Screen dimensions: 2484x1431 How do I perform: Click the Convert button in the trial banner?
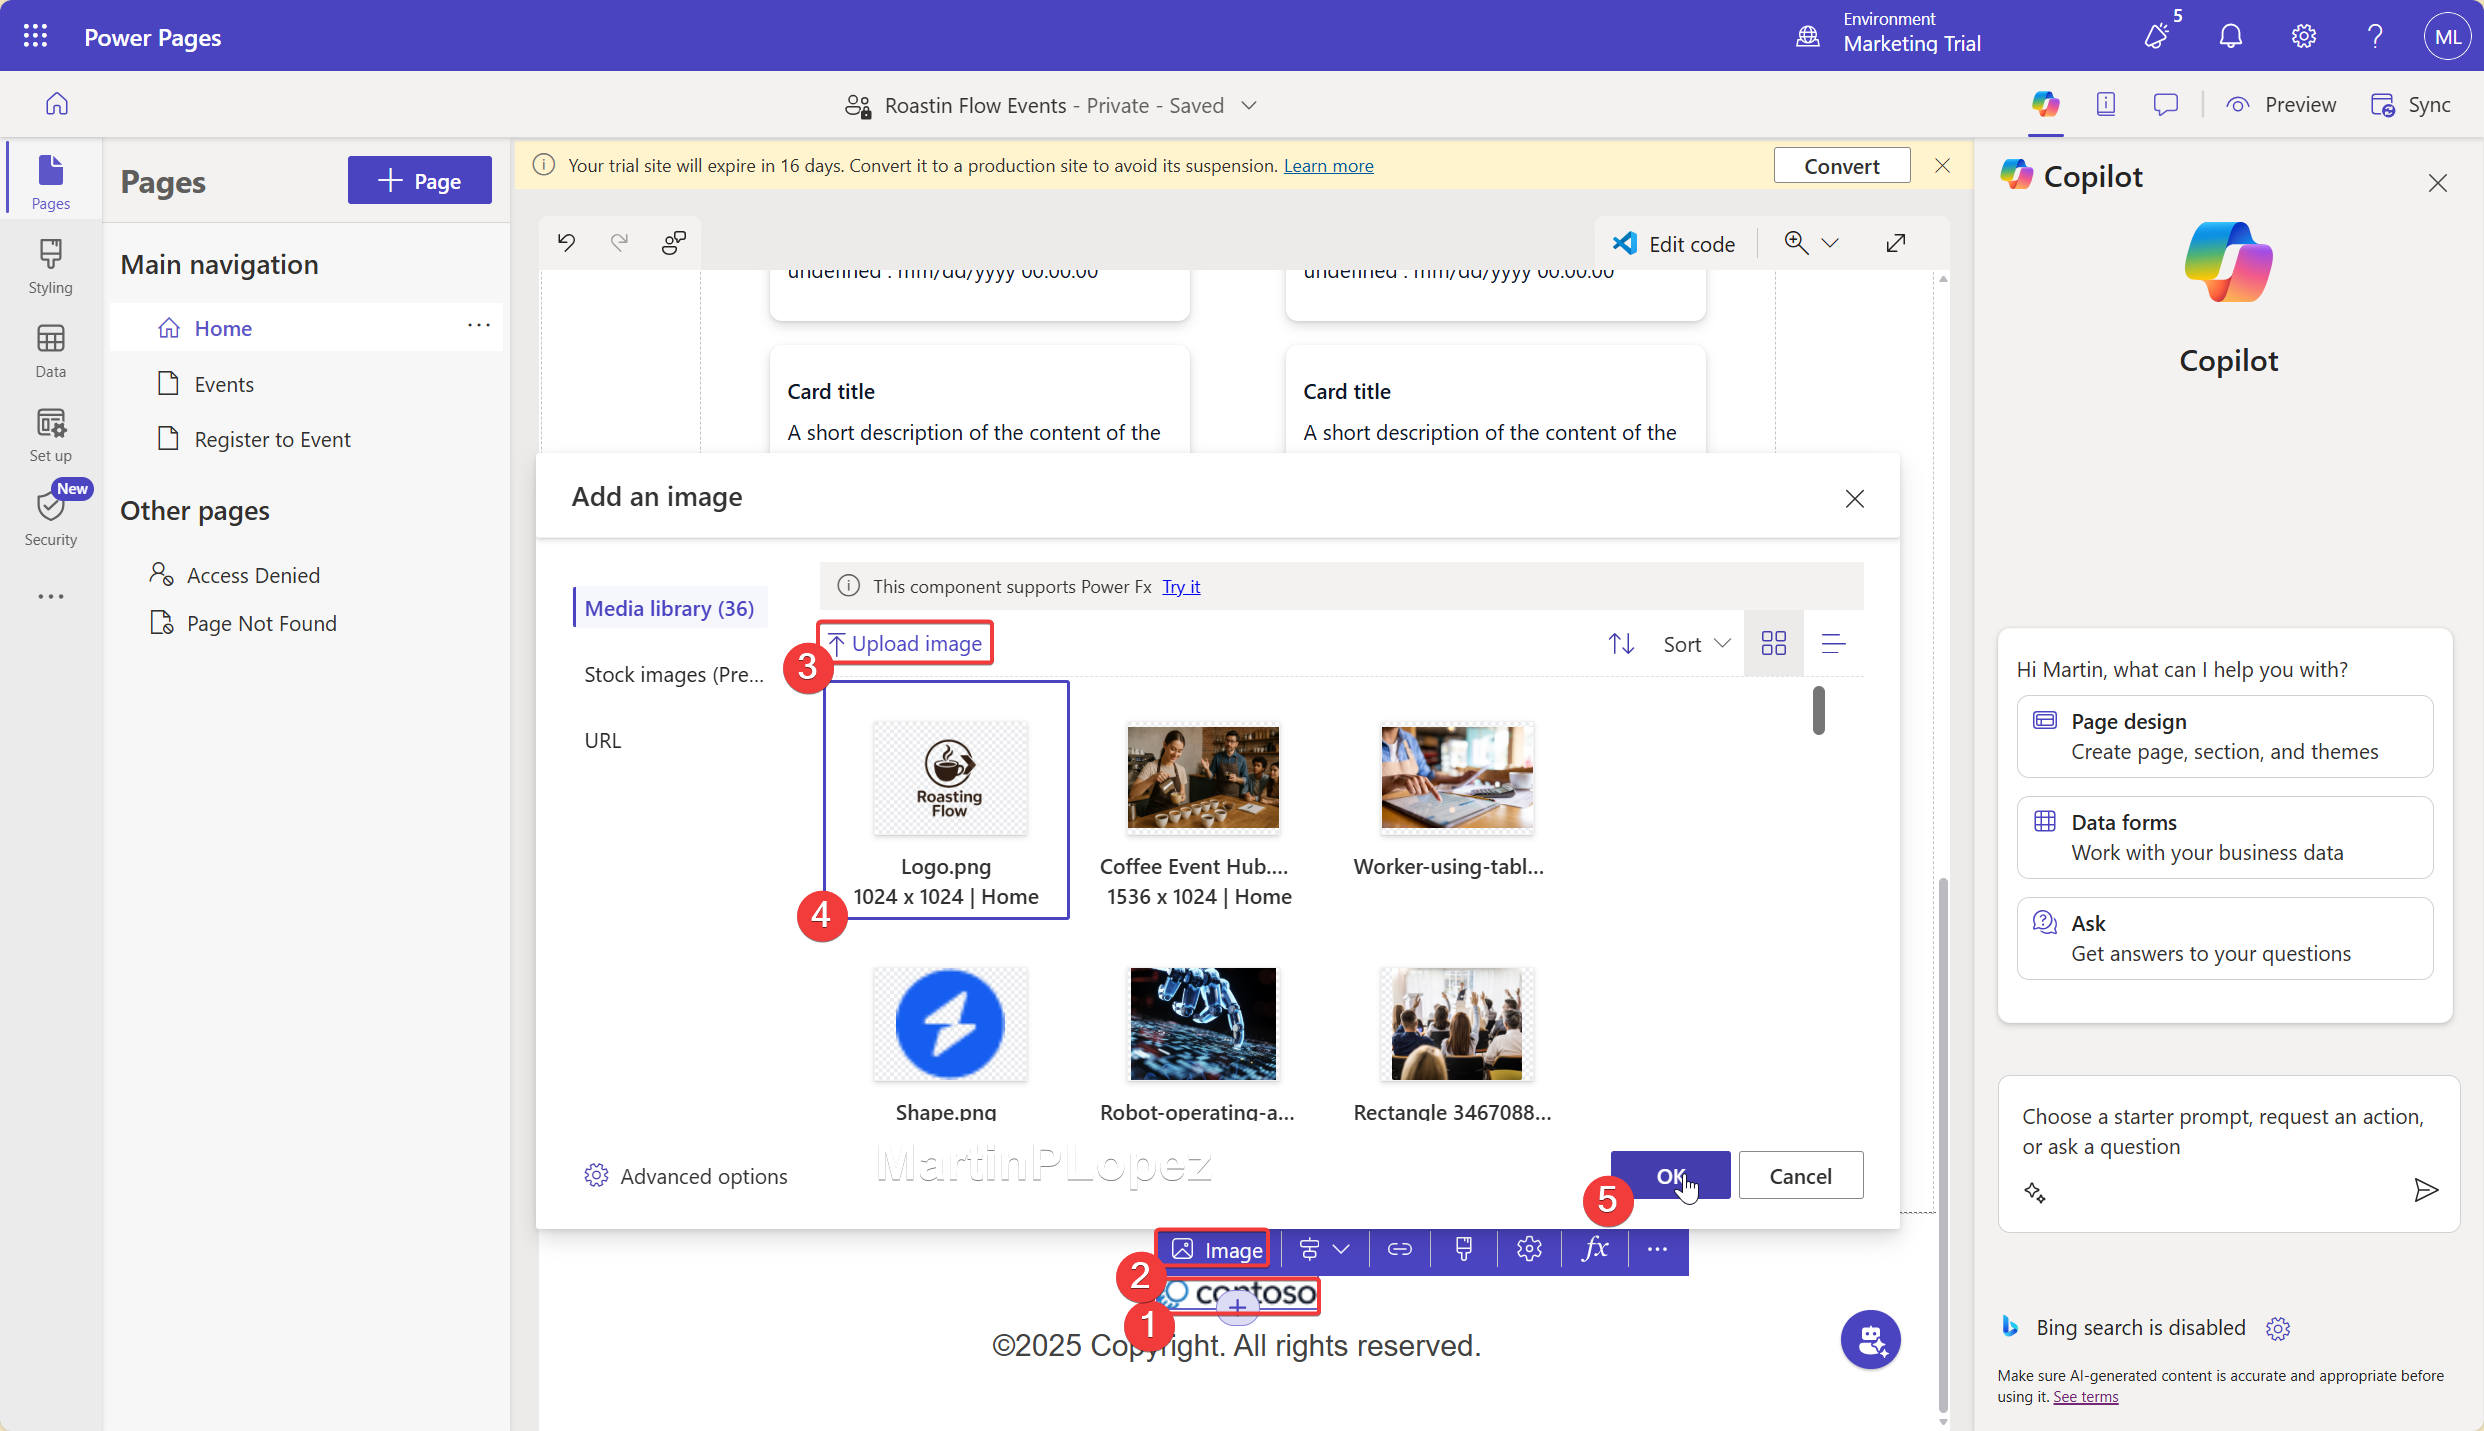[1841, 165]
